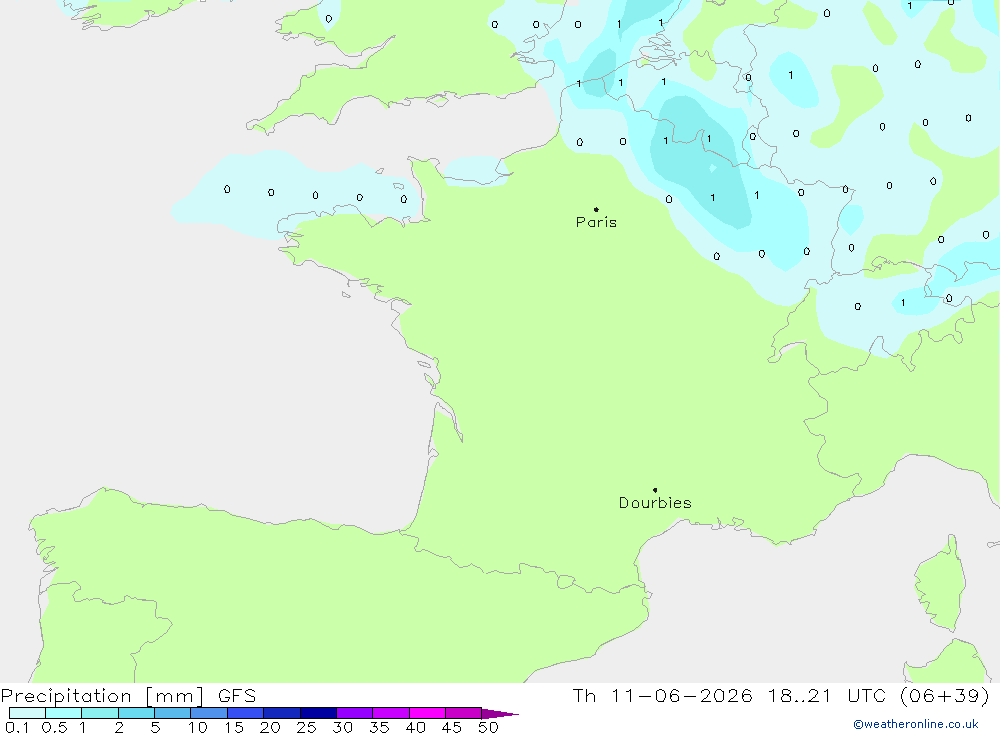Select the 45 mm magenta legend swatch
1000x733 pixels.
click(464, 713)
